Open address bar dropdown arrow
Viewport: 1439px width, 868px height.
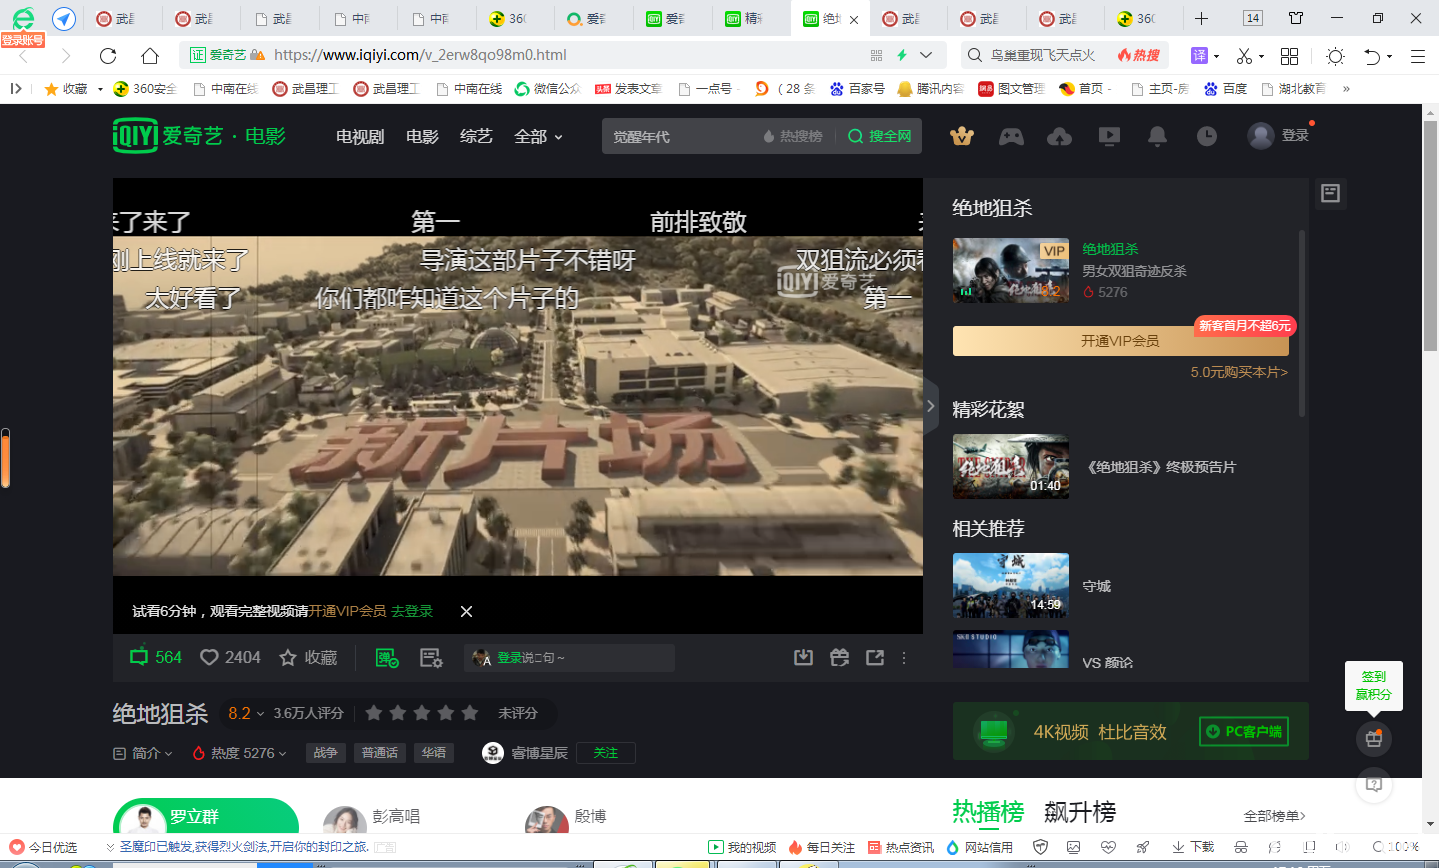tap(926, 55)
